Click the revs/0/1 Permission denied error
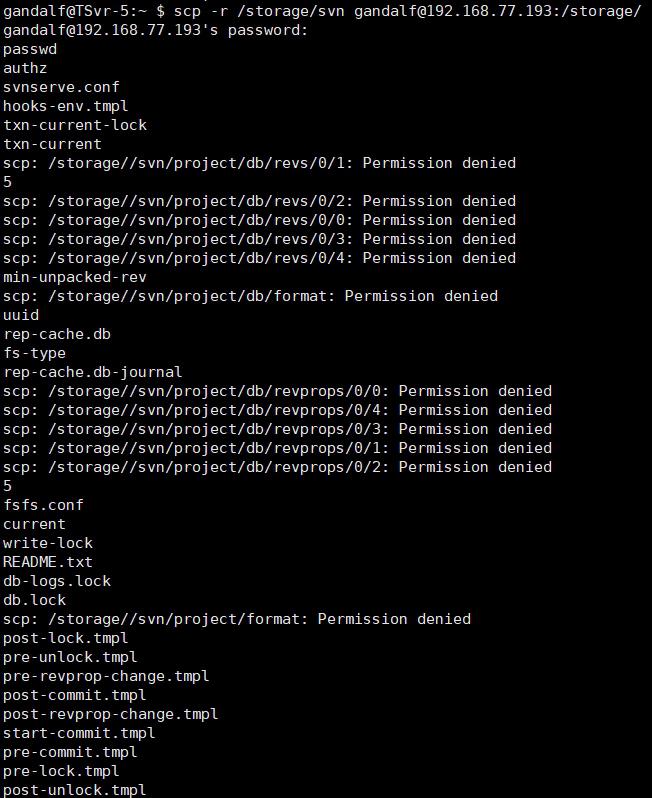 260,163
